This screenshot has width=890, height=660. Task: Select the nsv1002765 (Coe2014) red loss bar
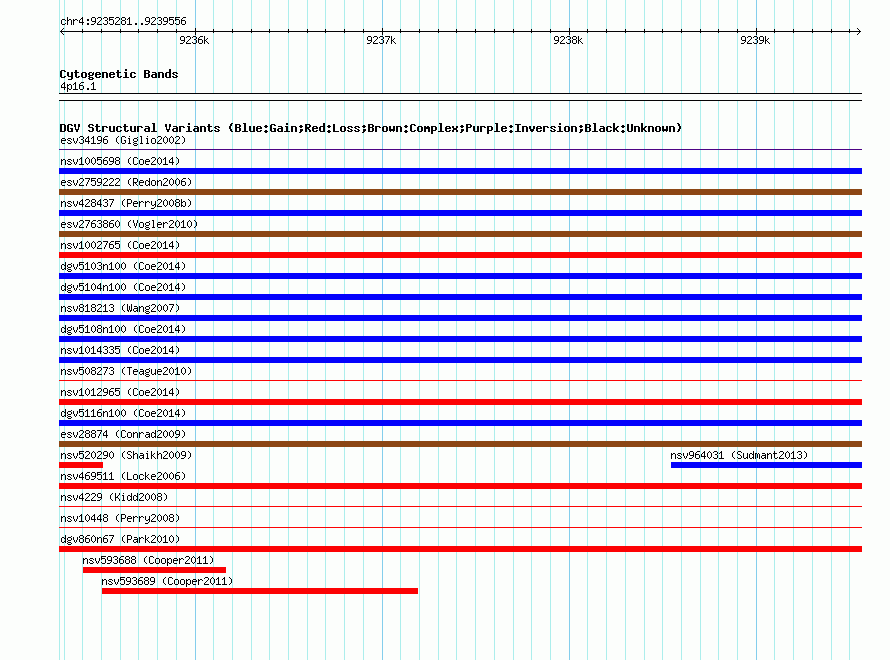click(460, 255)
